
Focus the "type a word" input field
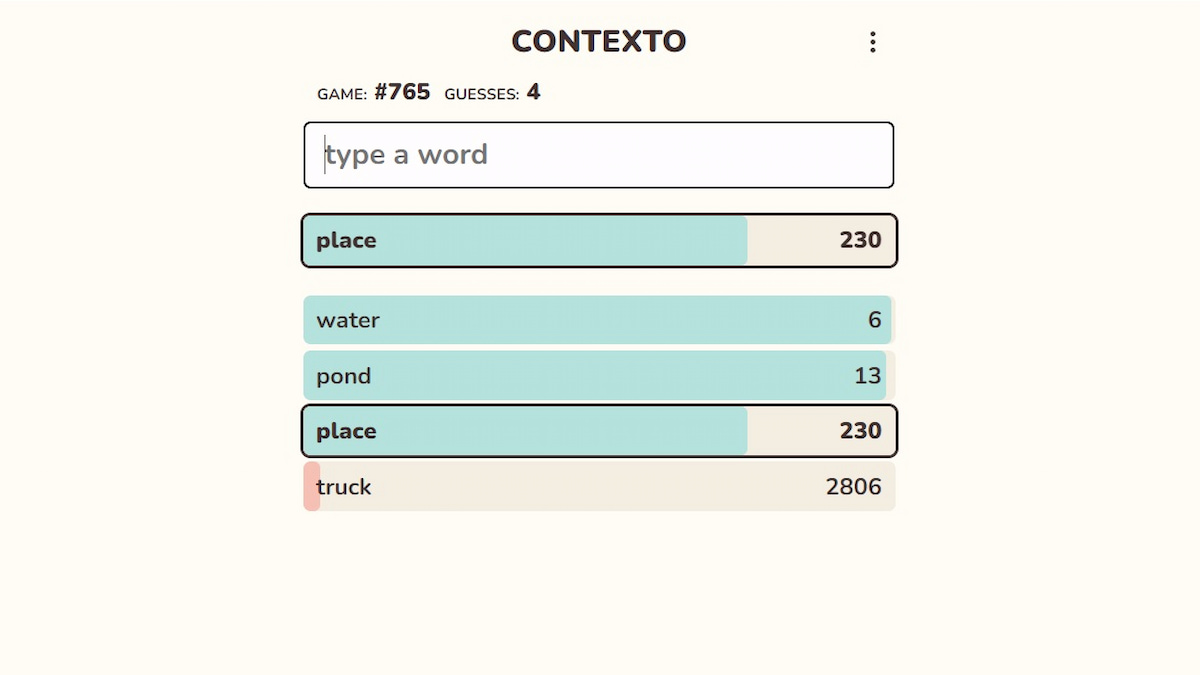coord(598,155)
